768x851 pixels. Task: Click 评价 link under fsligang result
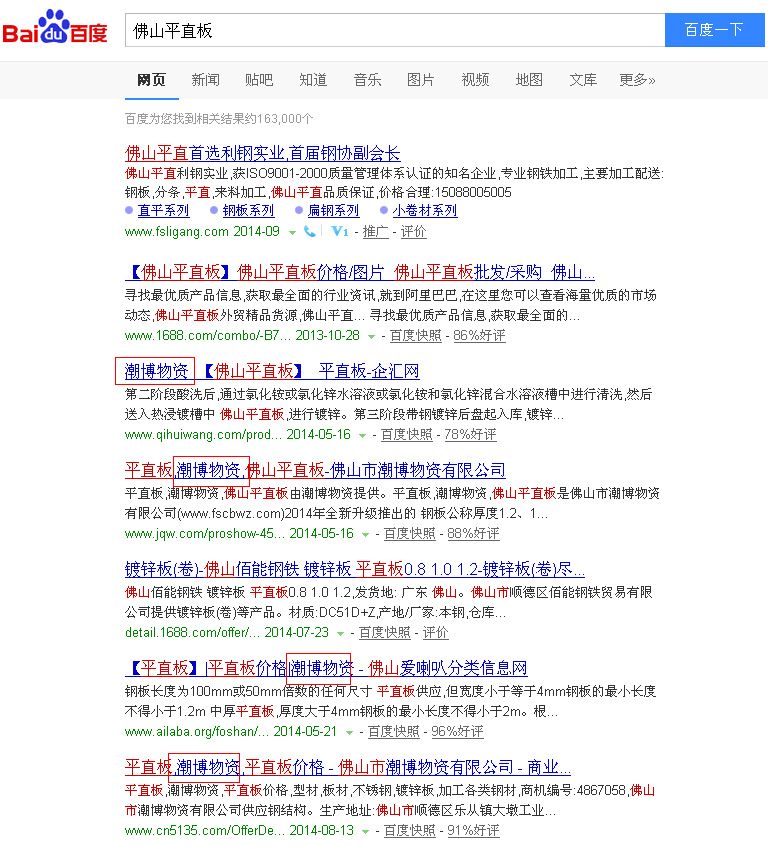click(x=414, y=232)
